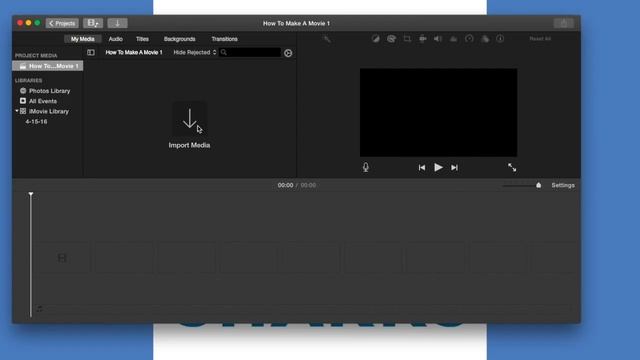Image resolution: width=640 pixels, height=360 pixels.
Task: Click the timeline playhead marker
Action: point(31,195)
